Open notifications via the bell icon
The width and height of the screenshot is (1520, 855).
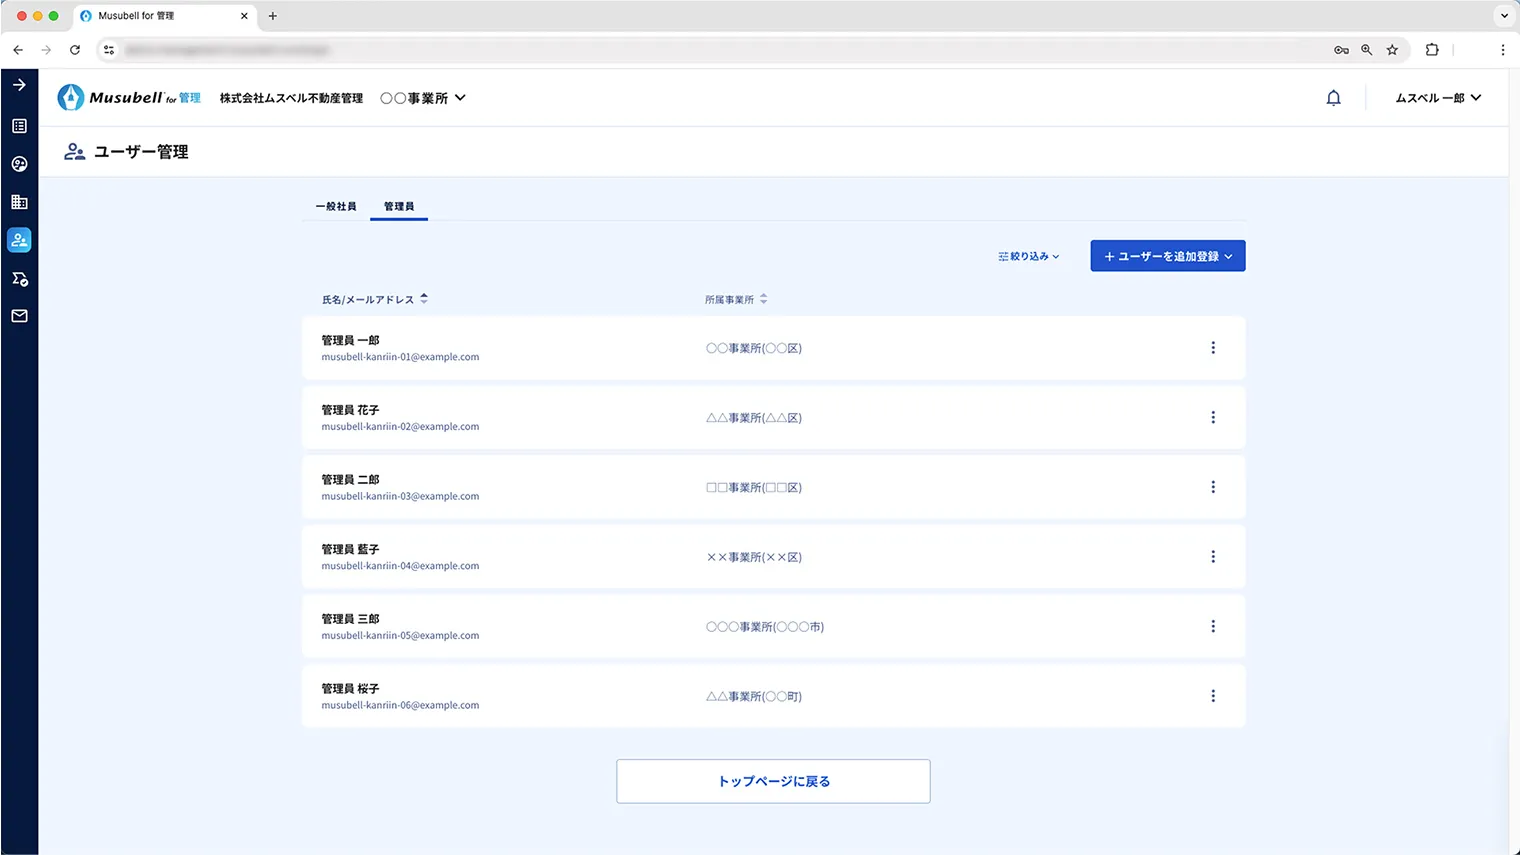coord(1333,97)
